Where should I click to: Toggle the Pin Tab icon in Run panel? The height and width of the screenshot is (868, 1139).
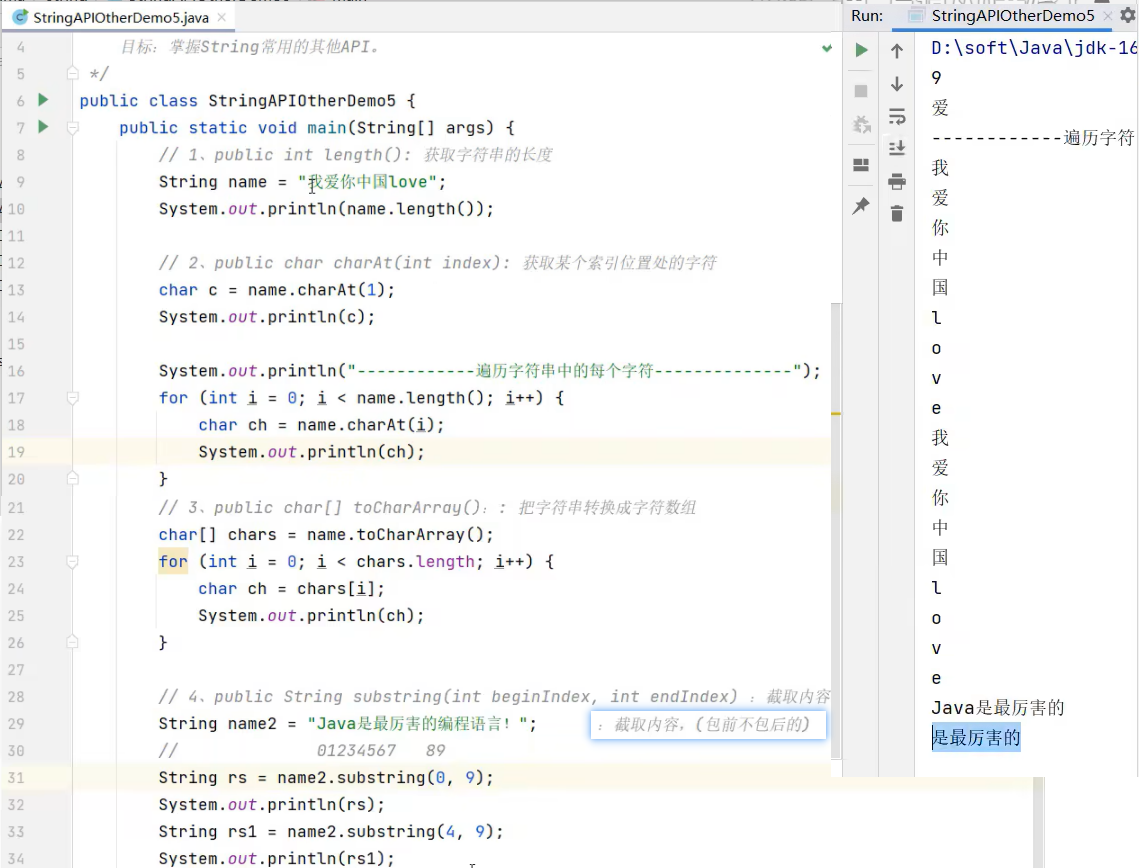861,205
